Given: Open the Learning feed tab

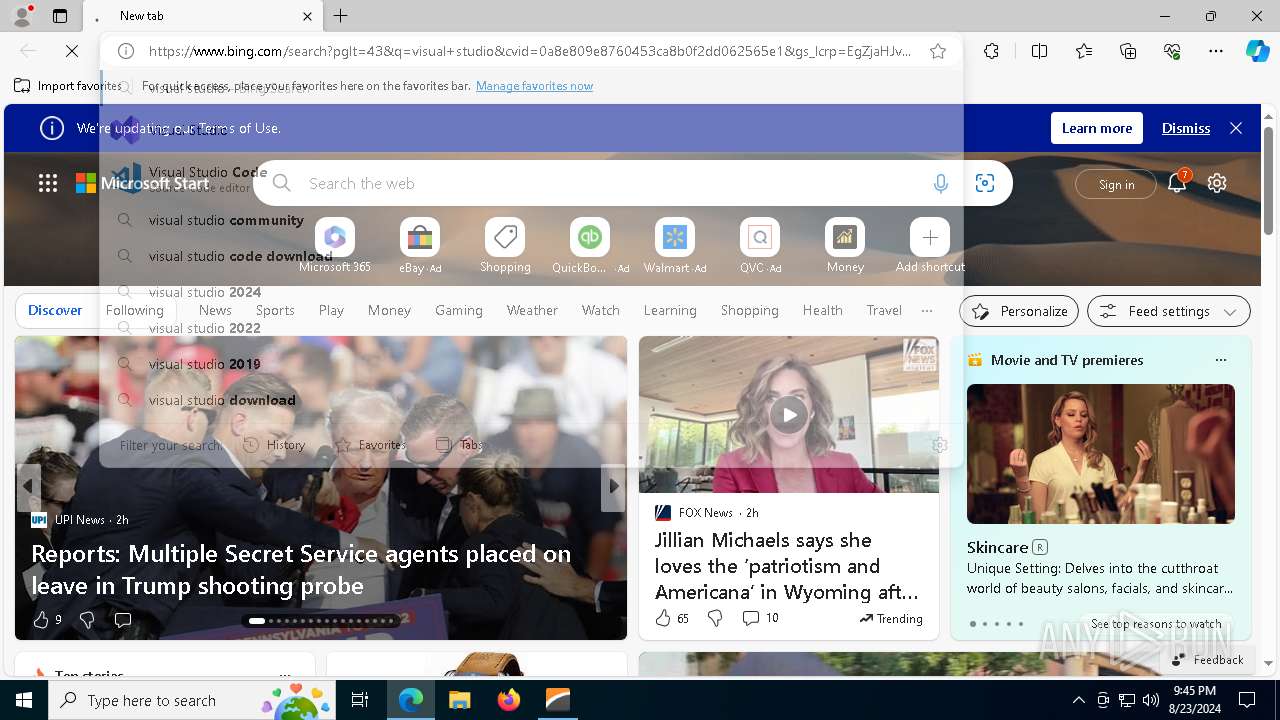Looking at the screenshot, I should 670,310.
